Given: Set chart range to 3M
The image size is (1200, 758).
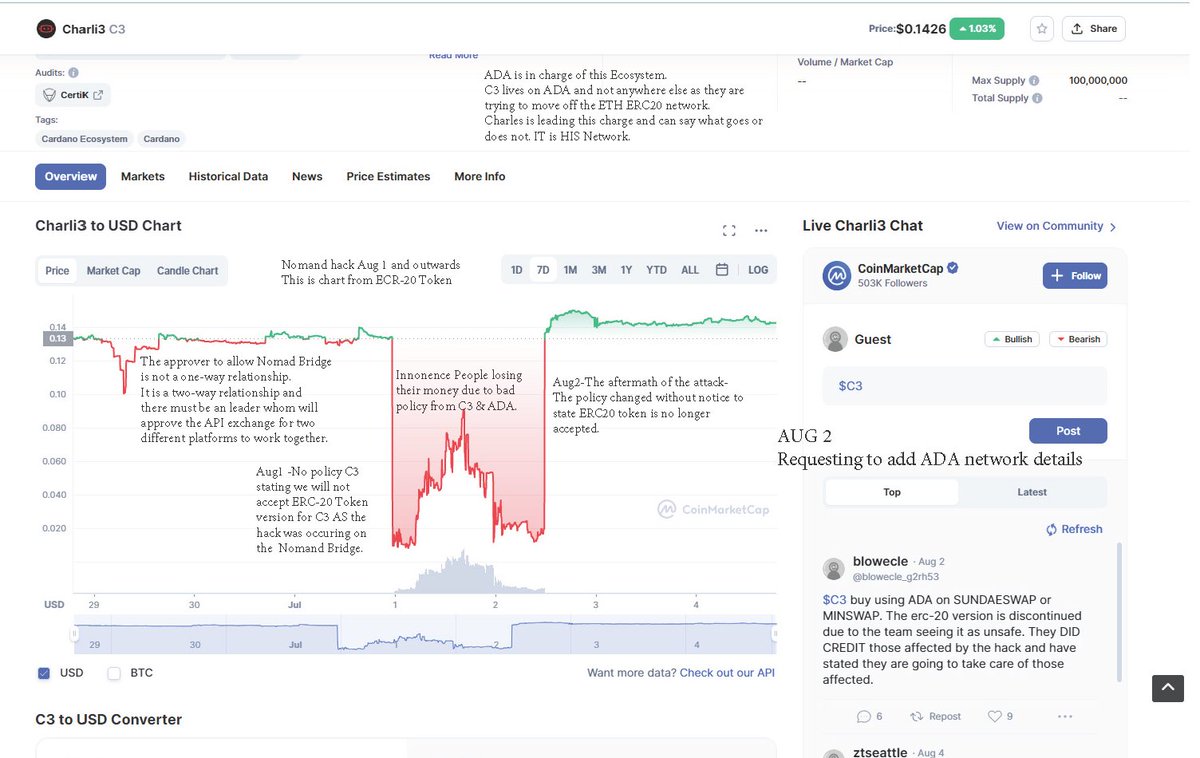Looking at the screenshot, I should click(x=599, y=270).
